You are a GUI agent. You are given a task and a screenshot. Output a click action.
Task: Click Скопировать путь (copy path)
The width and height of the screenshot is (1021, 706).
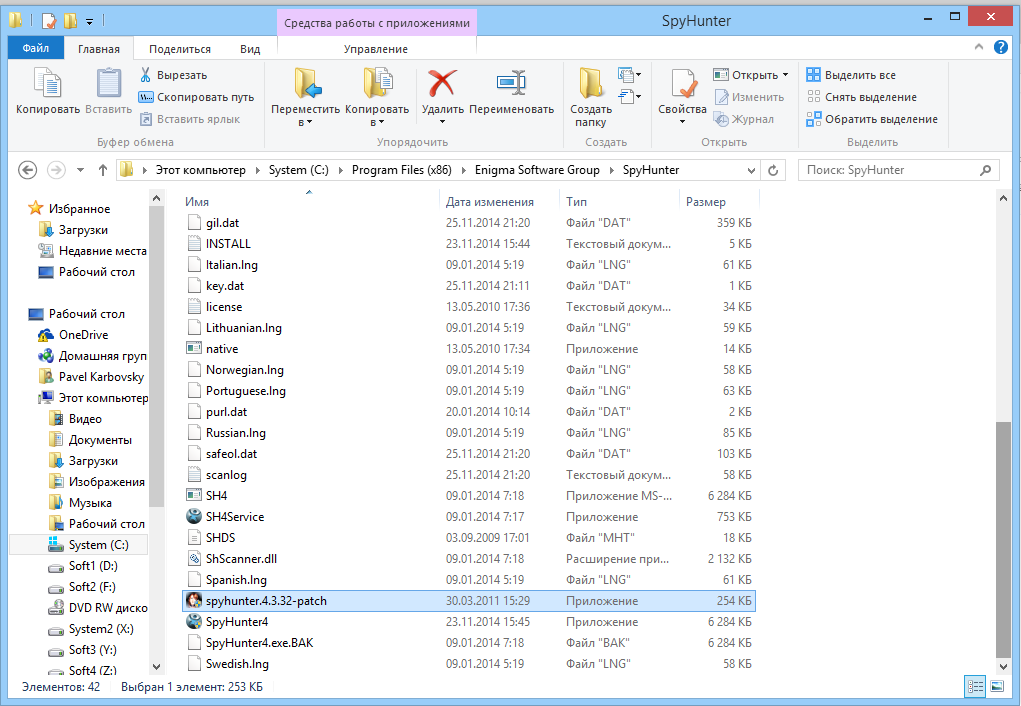(196, 97)
